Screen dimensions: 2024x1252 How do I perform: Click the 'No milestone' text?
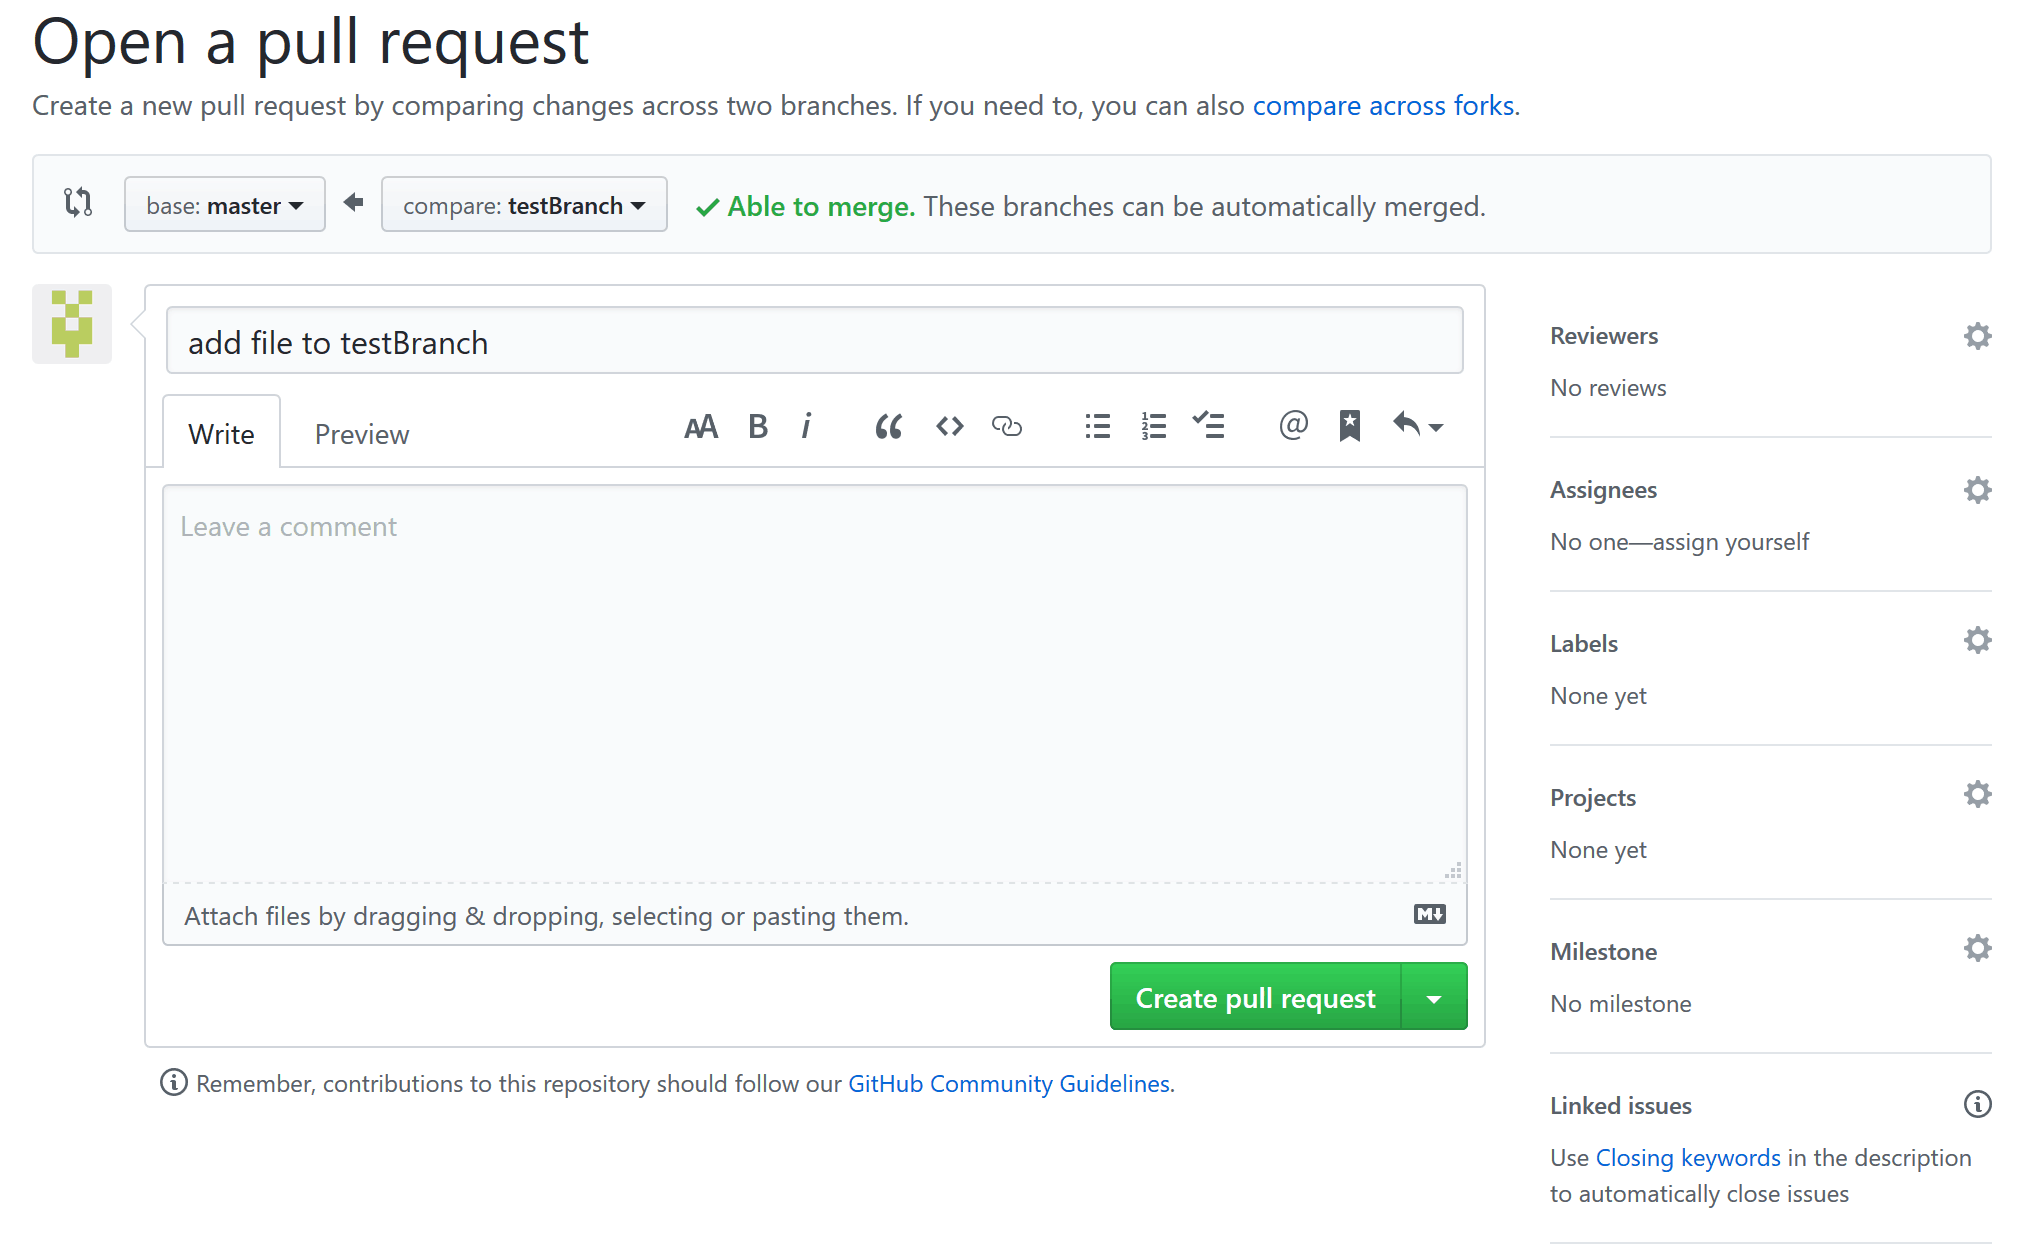tap(1621, 1004)
